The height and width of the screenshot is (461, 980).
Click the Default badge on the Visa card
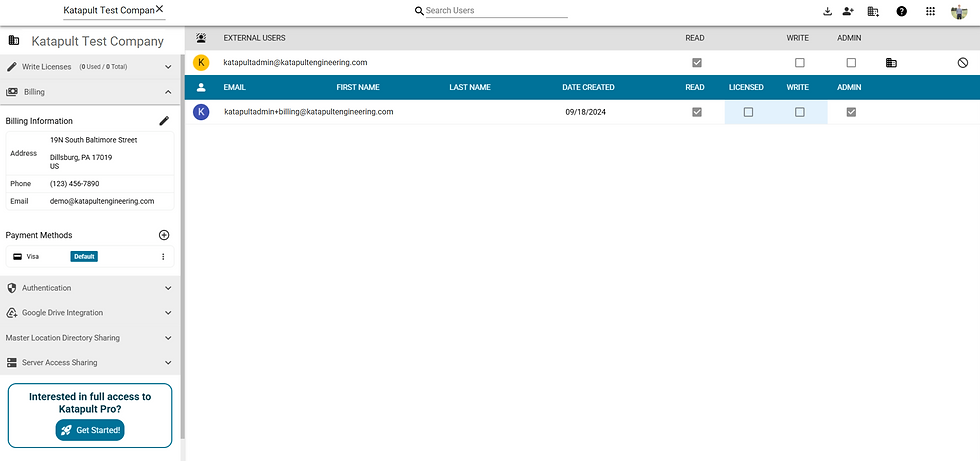tap(84, 257)
